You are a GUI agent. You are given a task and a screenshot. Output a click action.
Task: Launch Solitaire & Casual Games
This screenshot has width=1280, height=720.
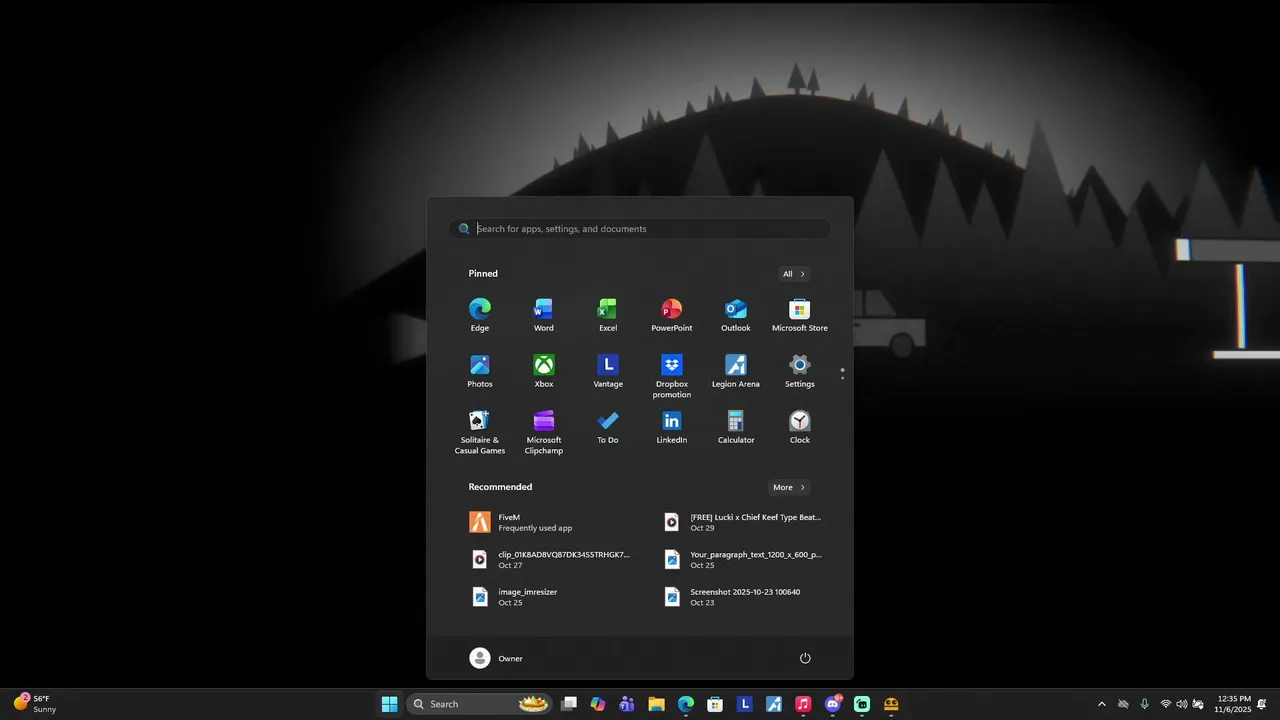pos(480,432)
